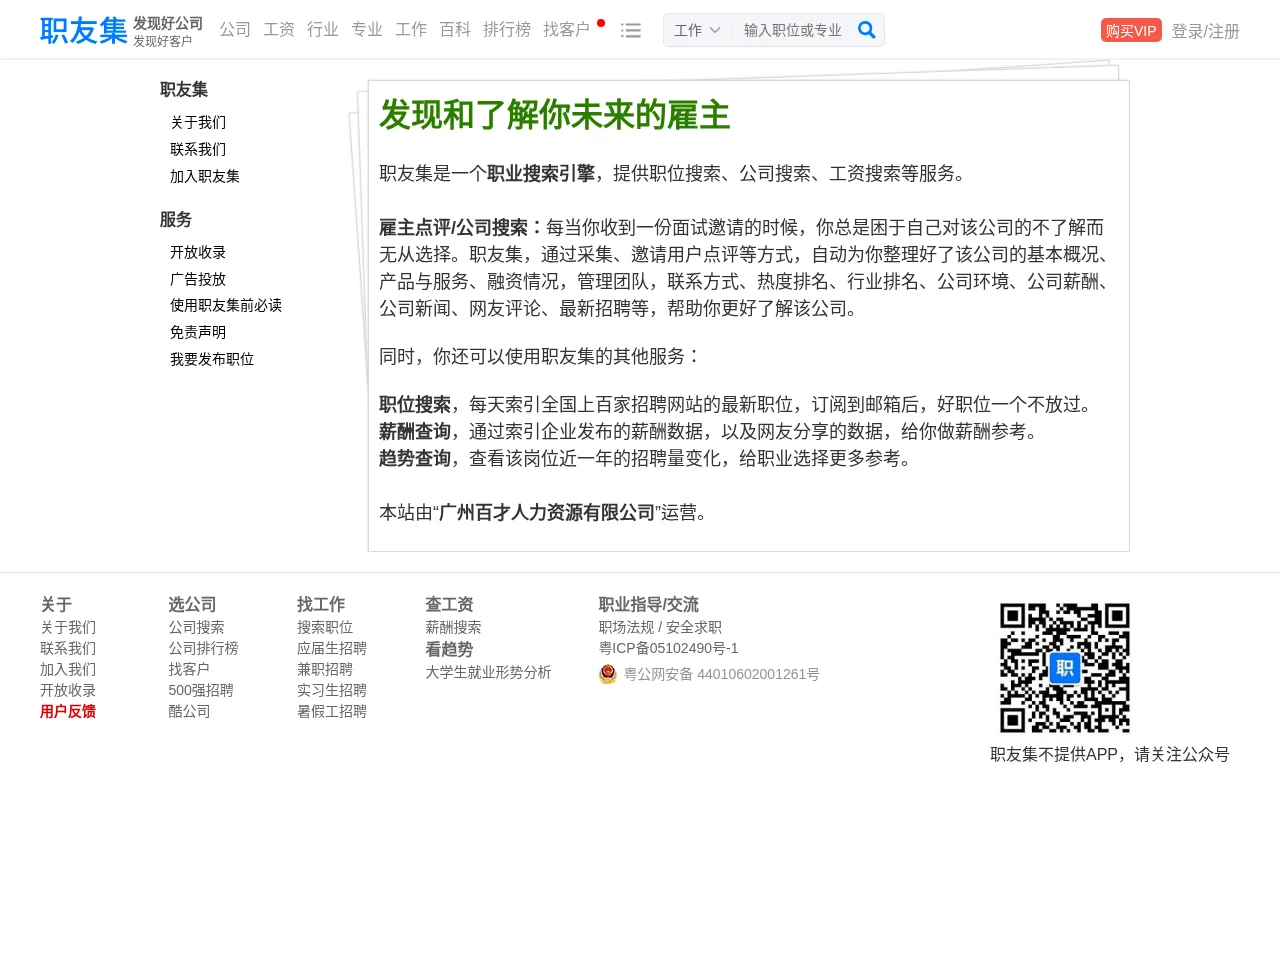Click the police badge icon in footer

click(x=608, y=675)
